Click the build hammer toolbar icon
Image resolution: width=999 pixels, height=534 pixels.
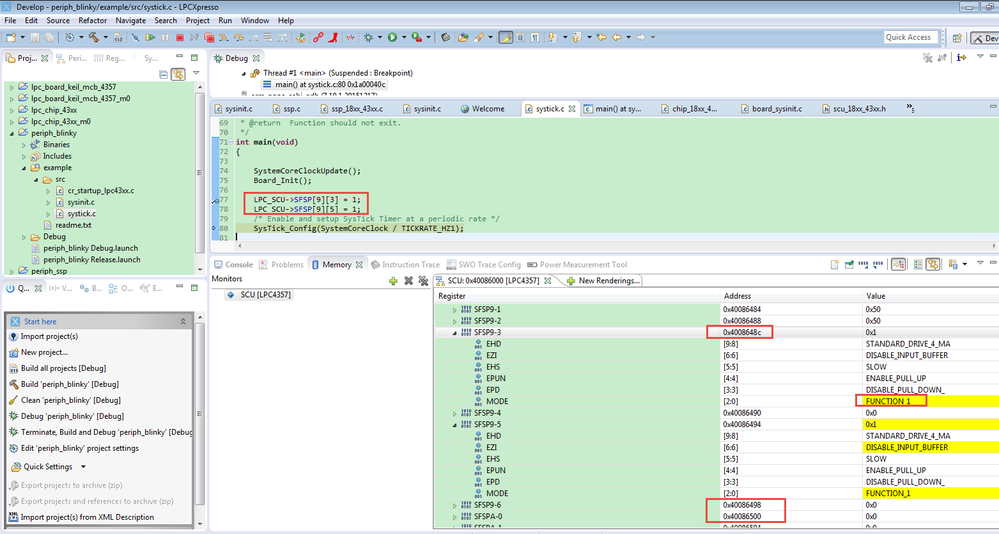(94, 37)
